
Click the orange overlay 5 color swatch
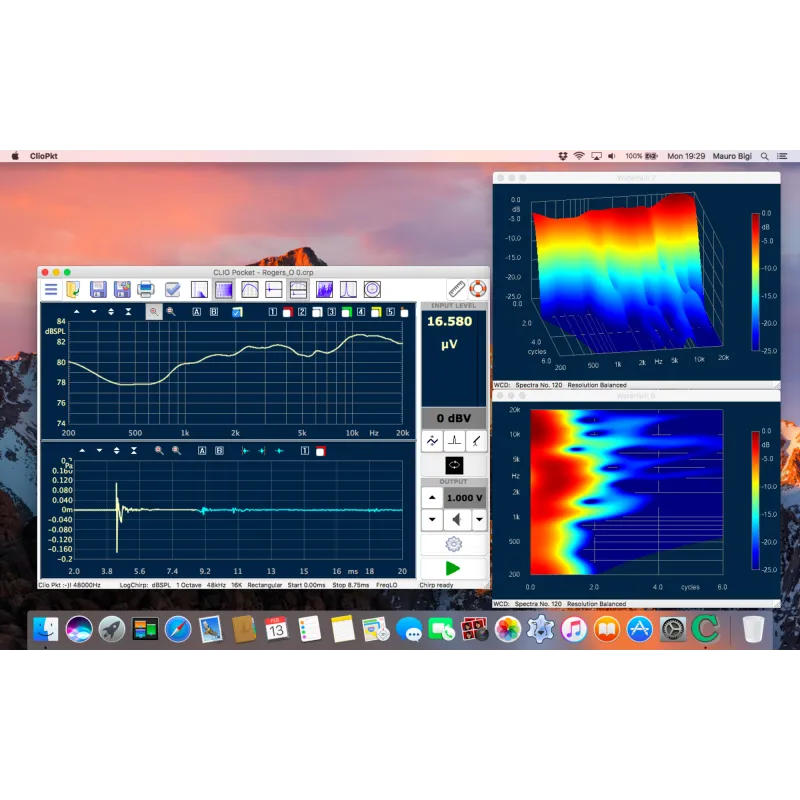click(405, 312)
